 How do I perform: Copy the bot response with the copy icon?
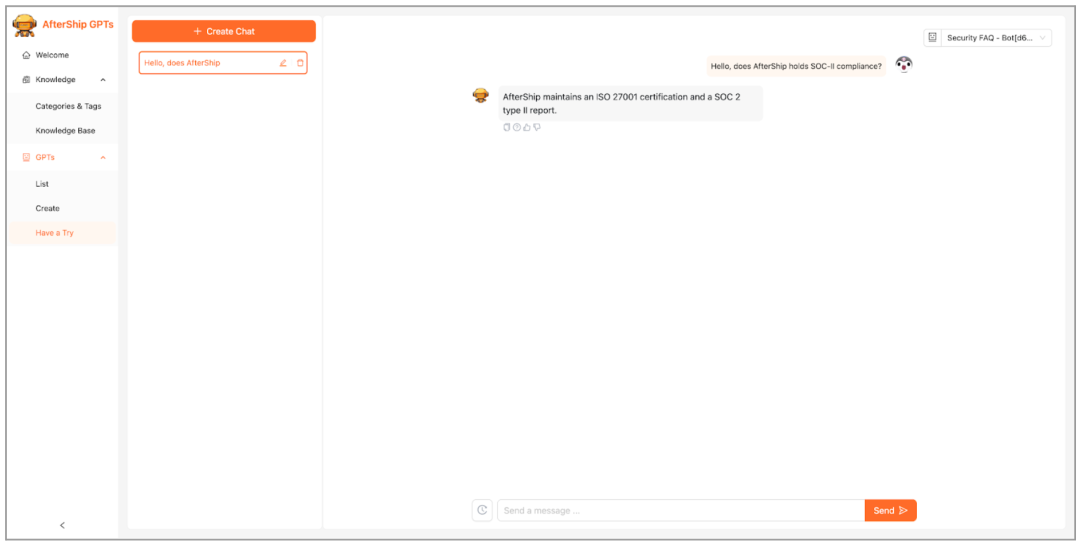[x=506, y=127]
